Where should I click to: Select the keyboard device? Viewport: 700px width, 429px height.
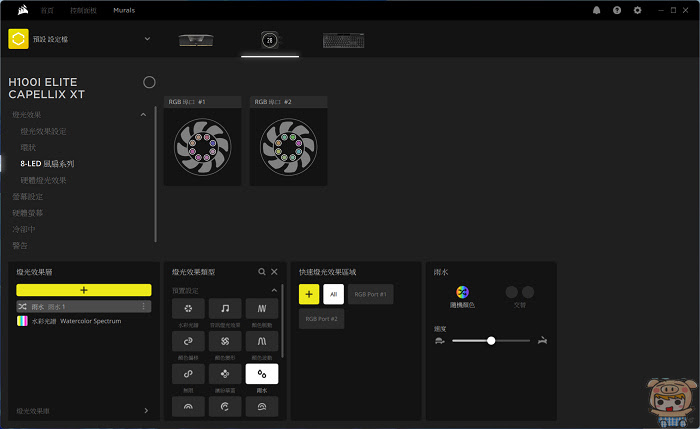tap(343, 41)
